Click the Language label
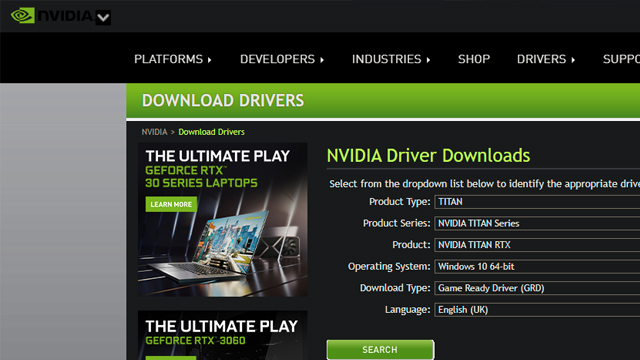This screenshot has width=640, height=360. click(x=407, y=310)
